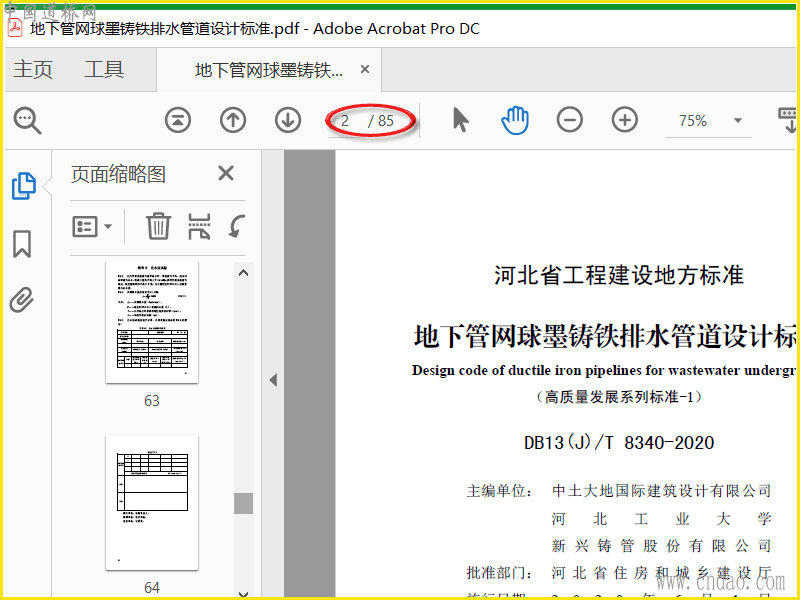The image size is (800, 600).
Task: Delete selected pages with trash icon
Action: (158, 226)
